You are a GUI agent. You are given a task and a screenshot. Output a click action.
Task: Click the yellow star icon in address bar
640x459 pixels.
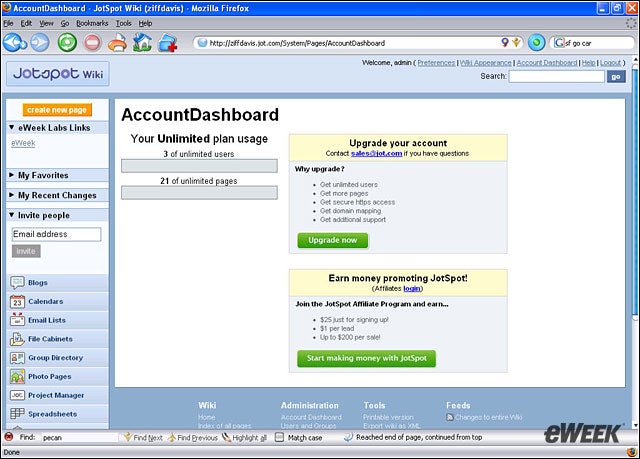(x=516, y=42)
